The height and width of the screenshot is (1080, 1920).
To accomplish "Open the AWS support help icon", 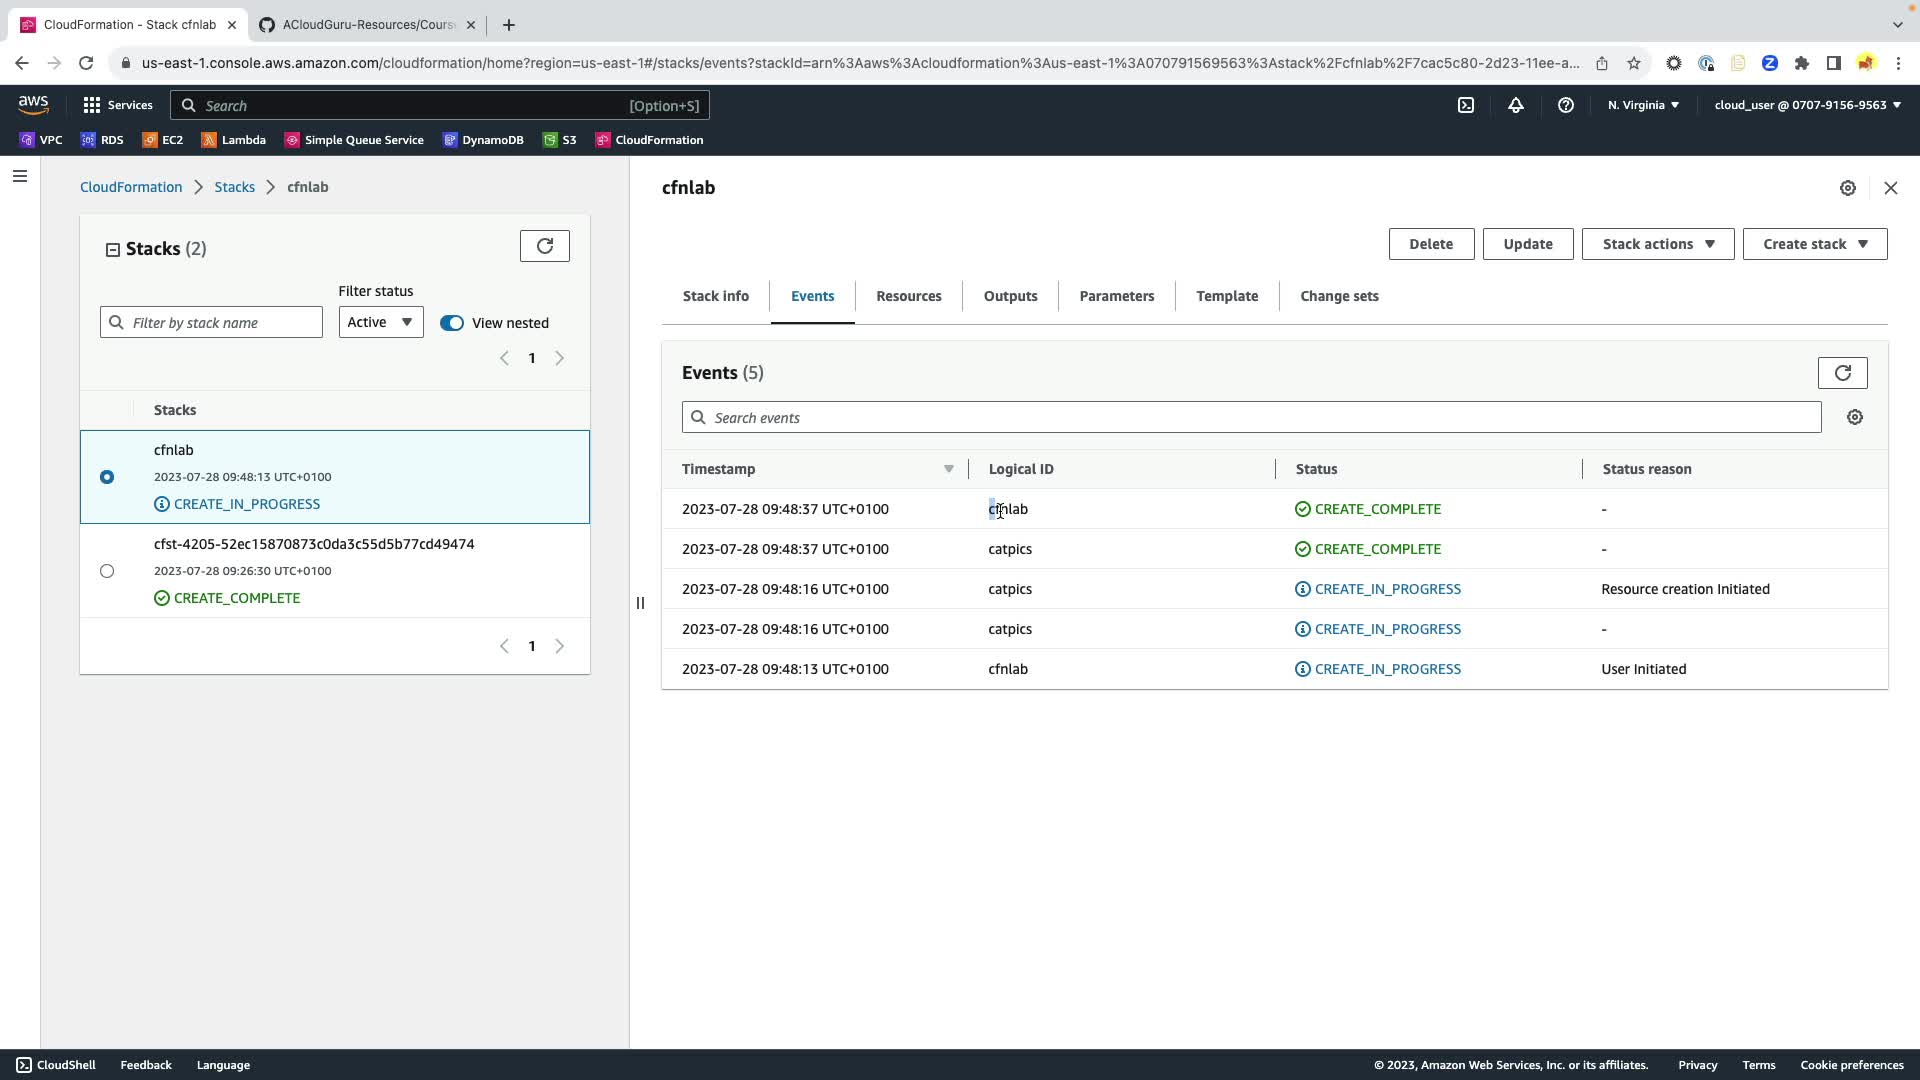I will [x=1566, y=105].
